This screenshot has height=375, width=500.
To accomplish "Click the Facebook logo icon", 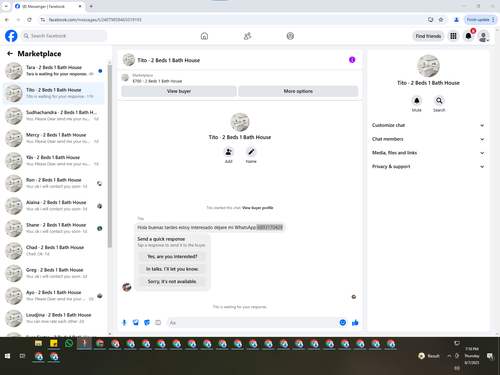I will [x=11, y=36].
